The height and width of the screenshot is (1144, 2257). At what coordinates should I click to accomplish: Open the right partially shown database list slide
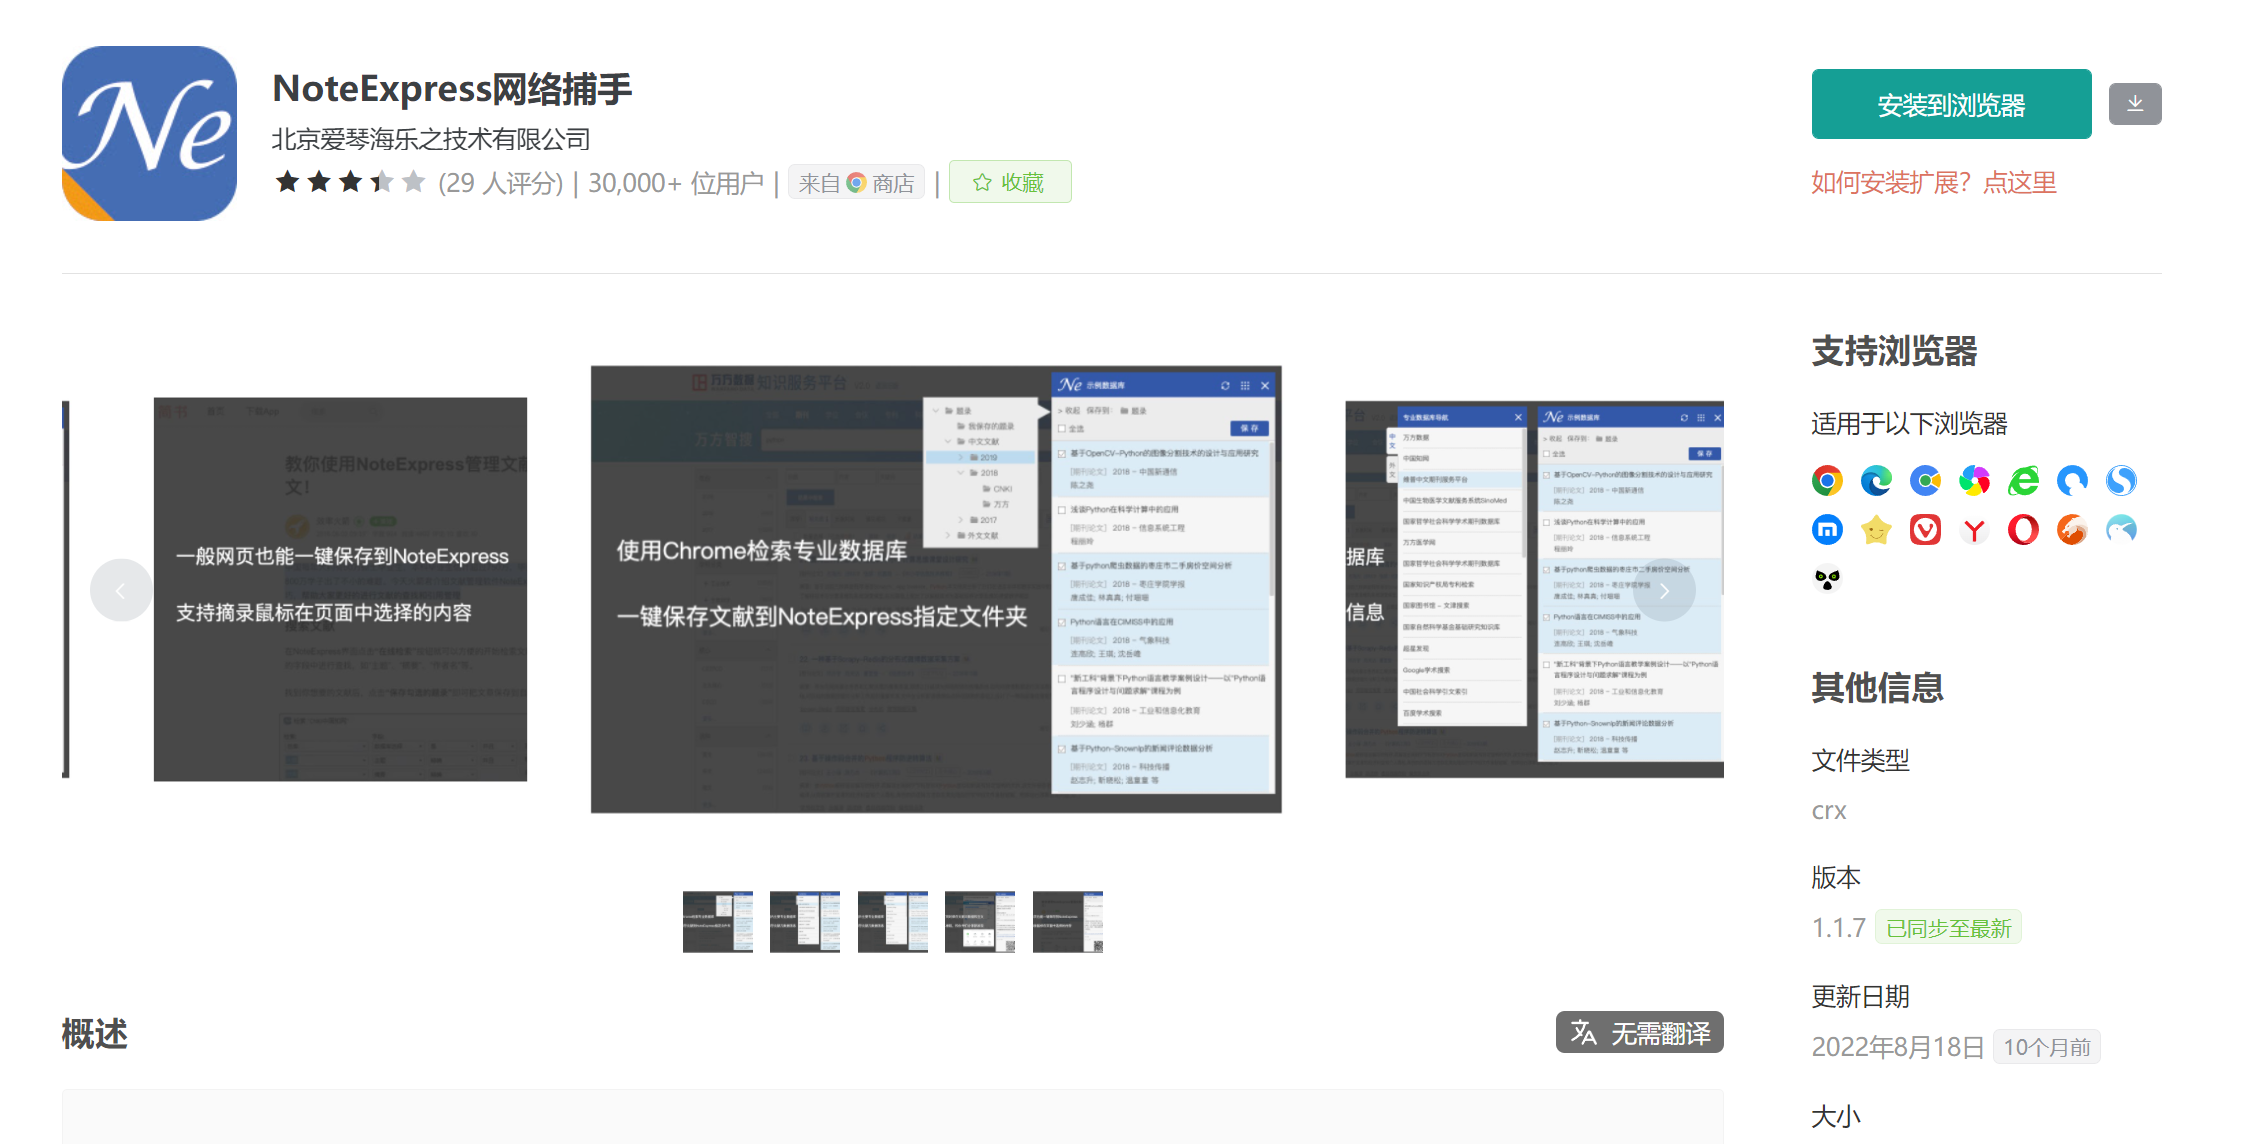point(1534,589)
